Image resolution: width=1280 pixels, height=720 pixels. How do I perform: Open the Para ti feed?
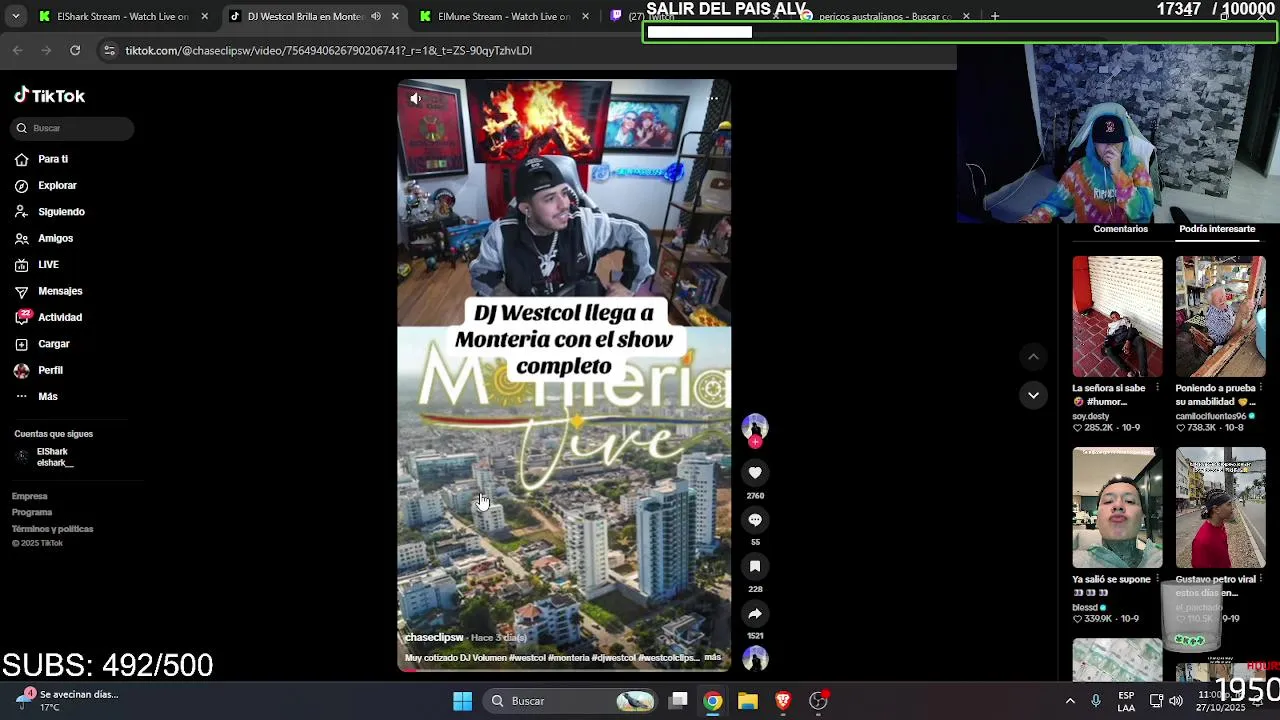tap(41, 159)
